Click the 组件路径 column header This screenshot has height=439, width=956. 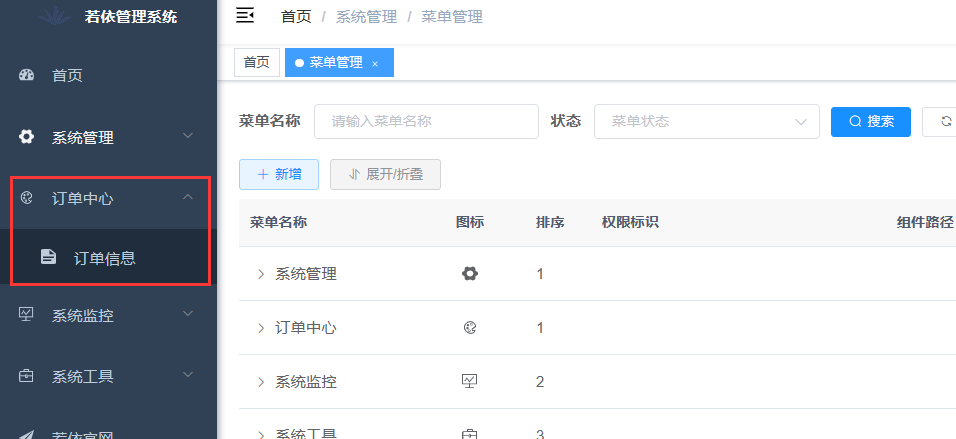tap(925, 223)
